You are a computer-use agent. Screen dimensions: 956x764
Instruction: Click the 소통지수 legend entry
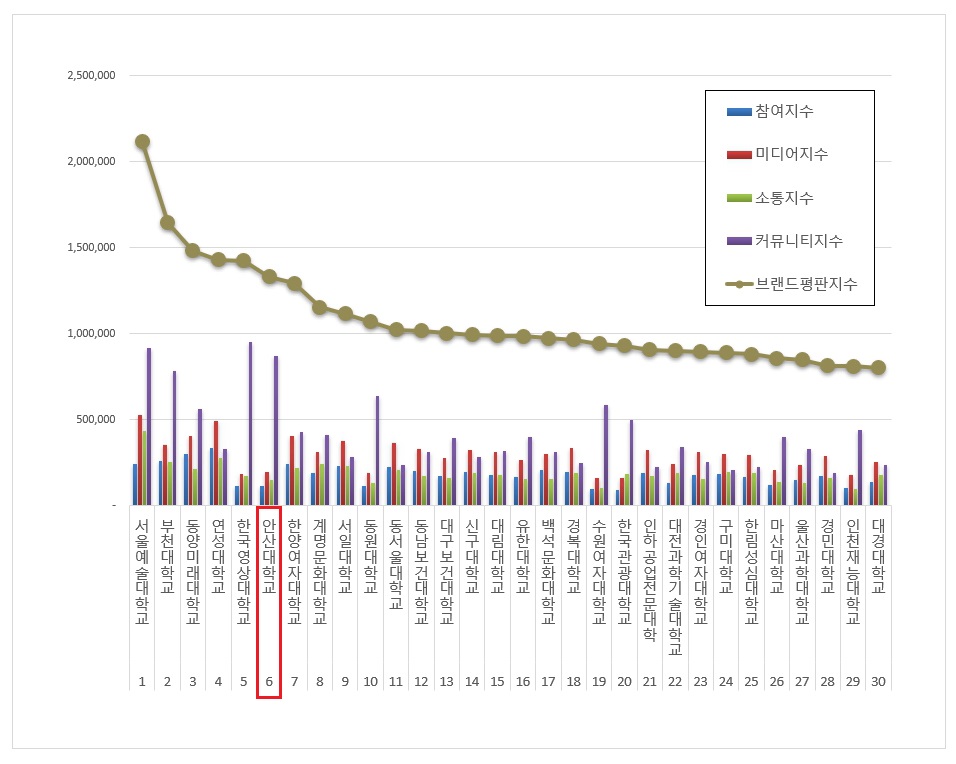(x=770, y=198)
